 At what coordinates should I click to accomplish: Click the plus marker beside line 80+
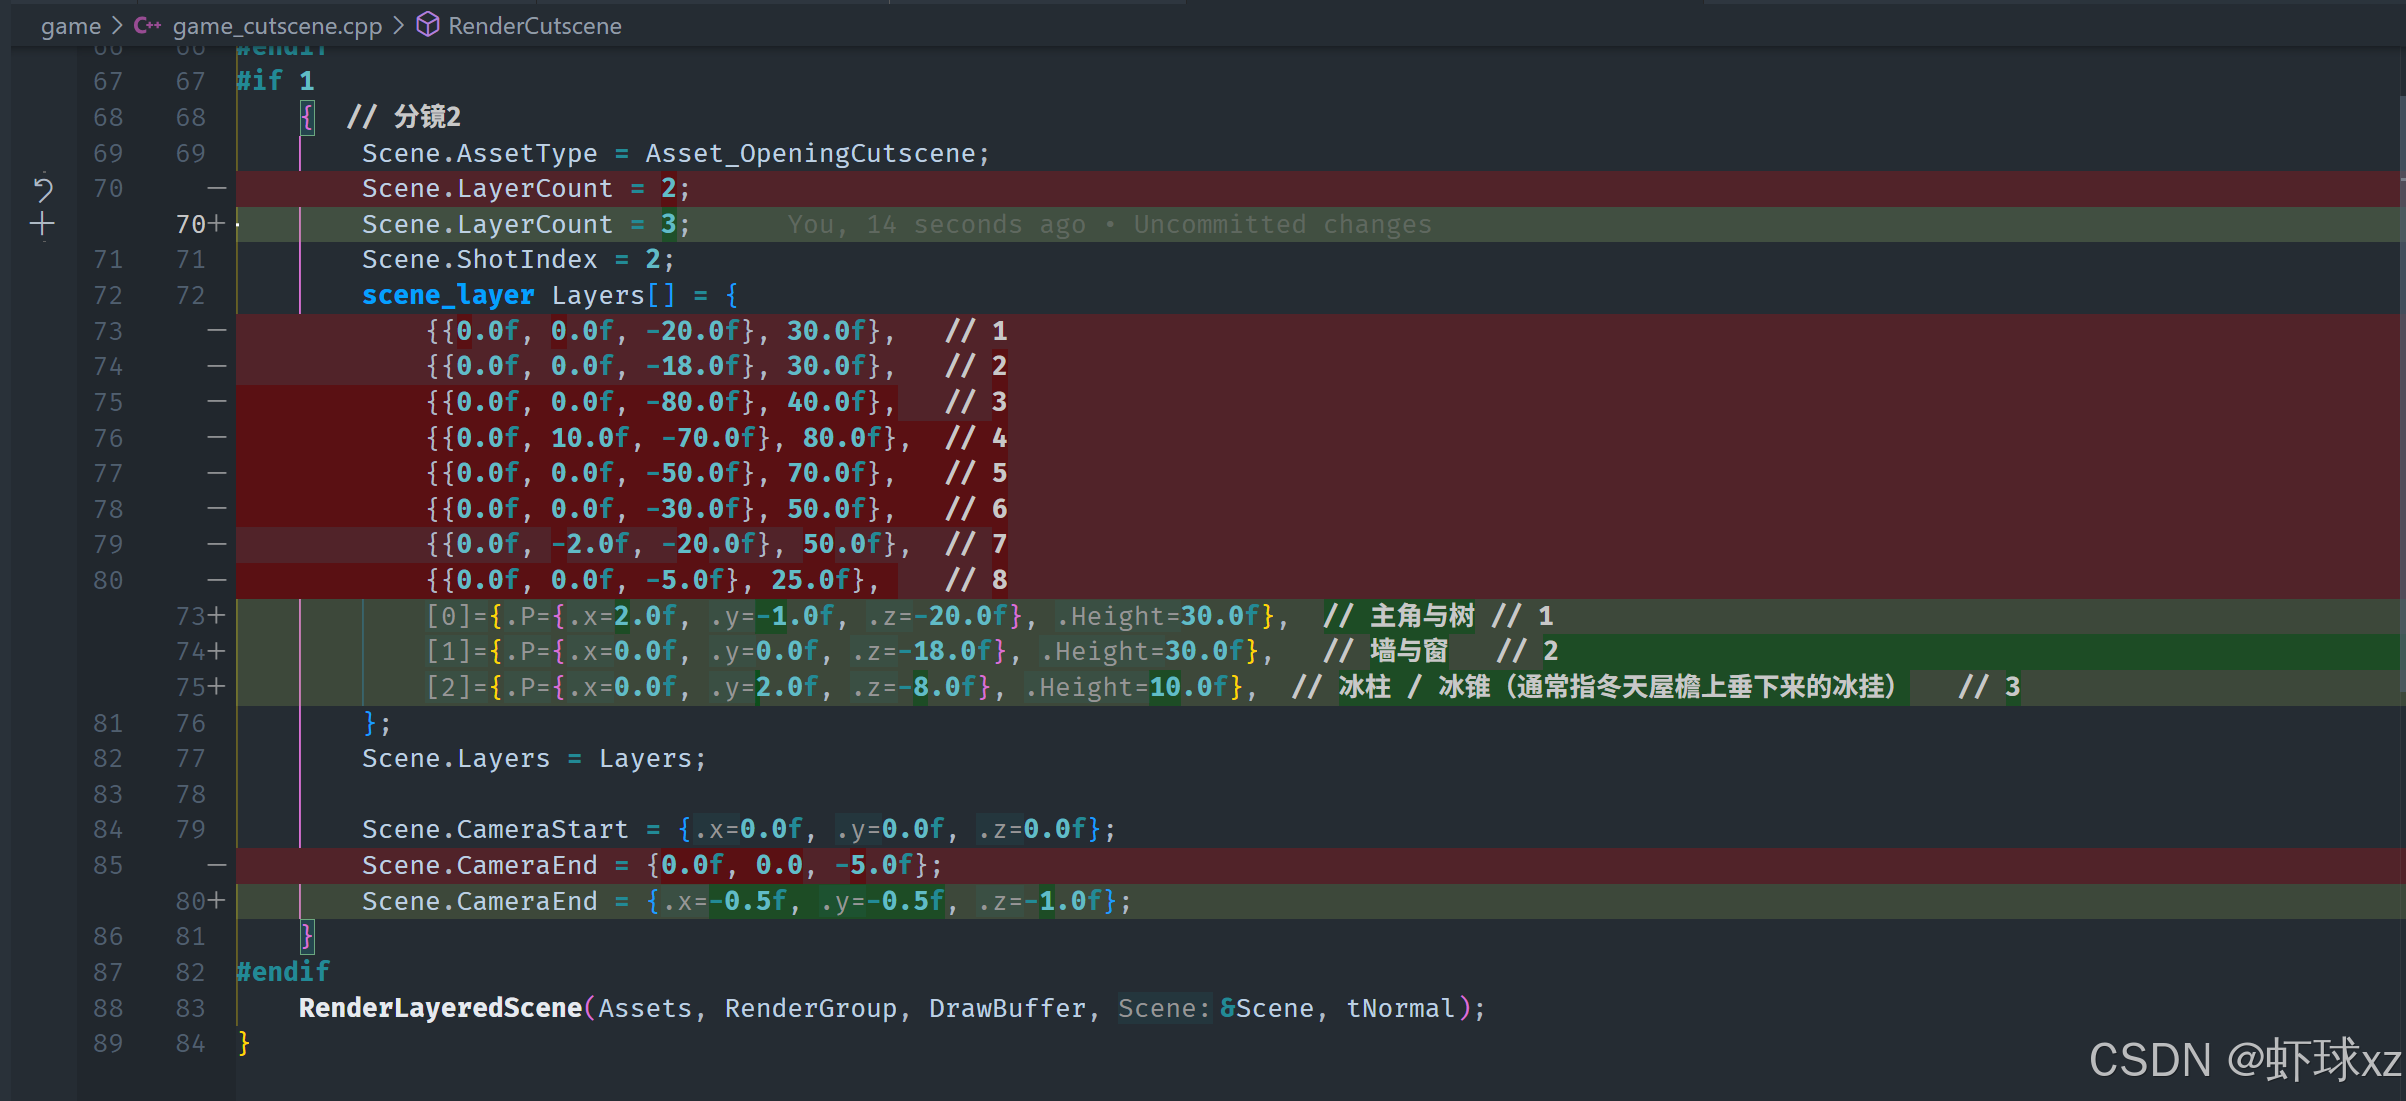click(x=217, y=901)
